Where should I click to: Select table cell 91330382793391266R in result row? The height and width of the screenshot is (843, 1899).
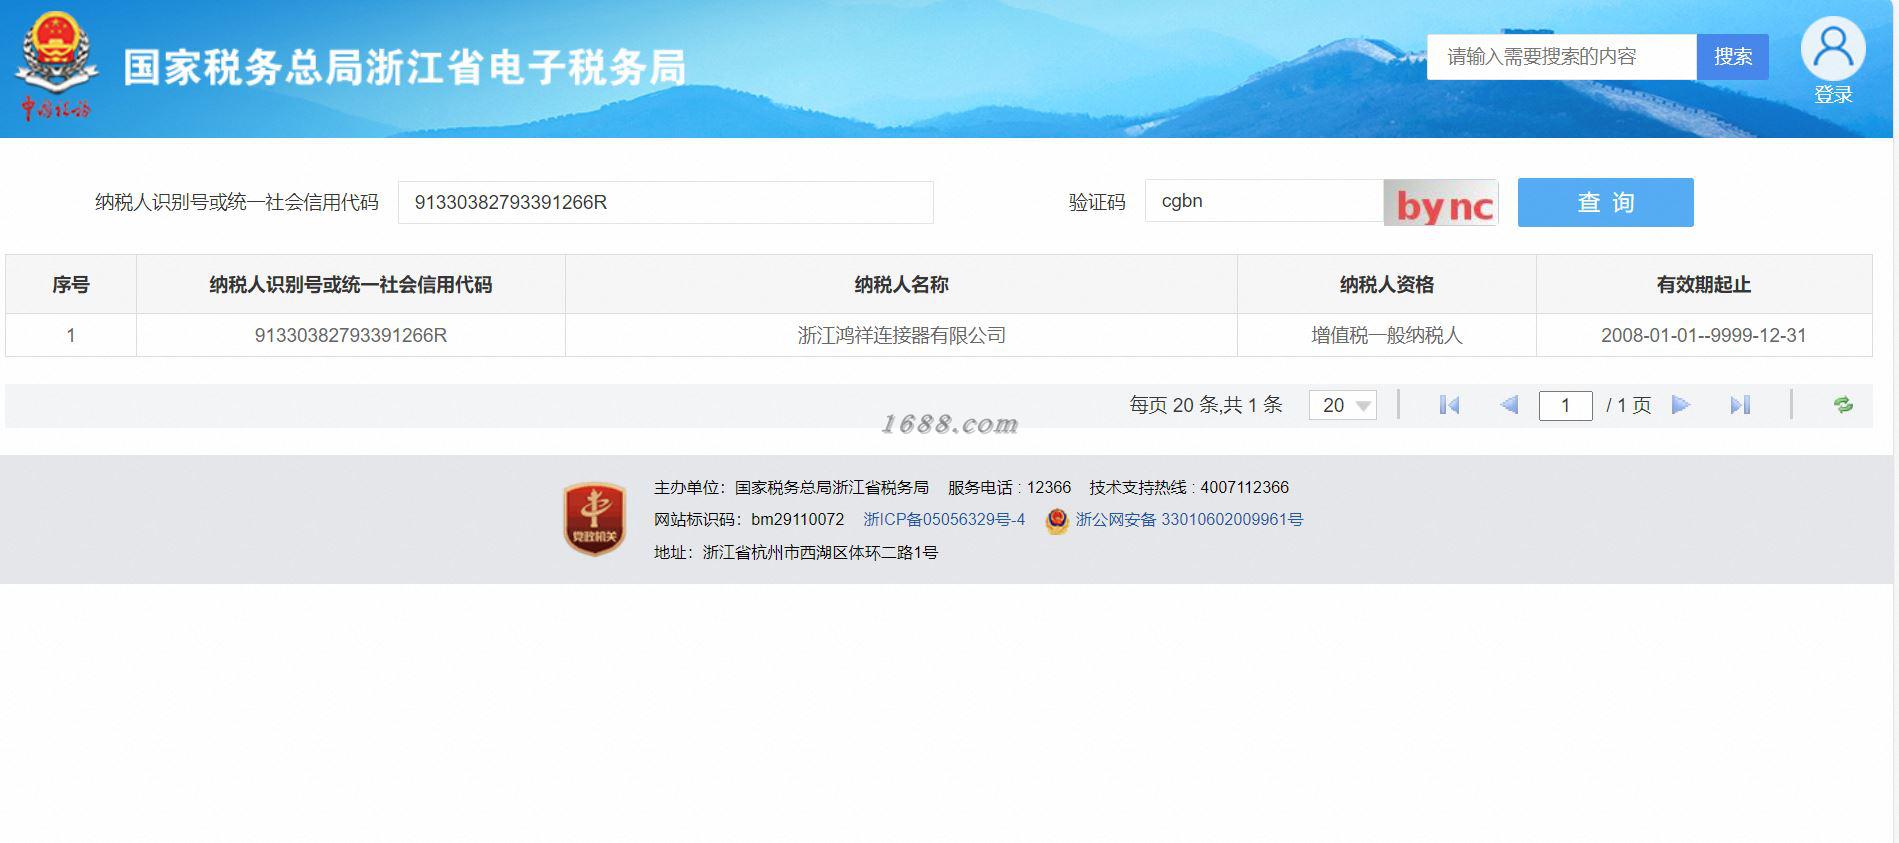click(350, 336)
